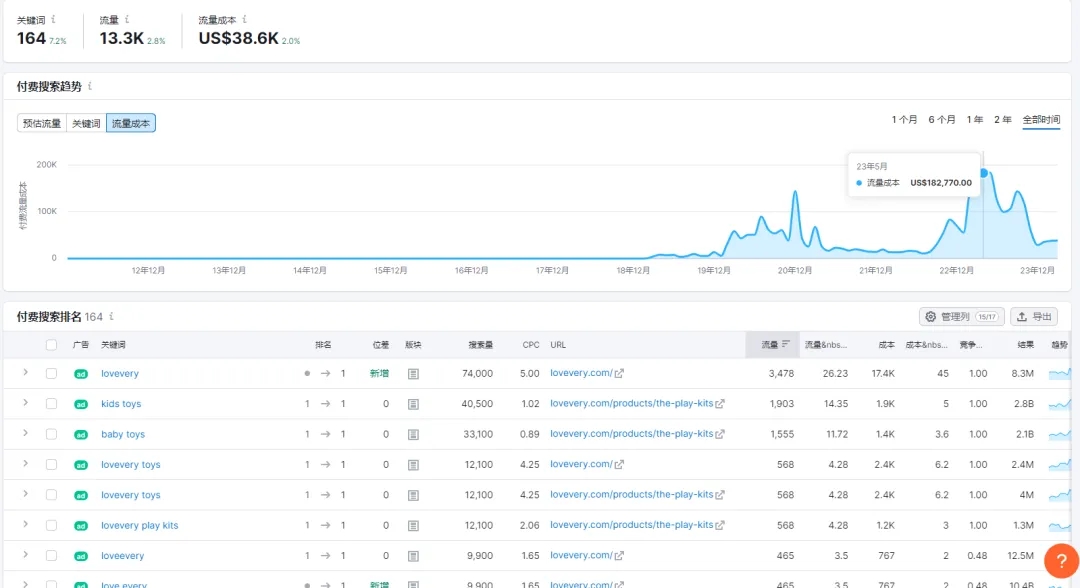Click info icon next to 流量成本 metric

pyautogui.click(x=245, y=19)
